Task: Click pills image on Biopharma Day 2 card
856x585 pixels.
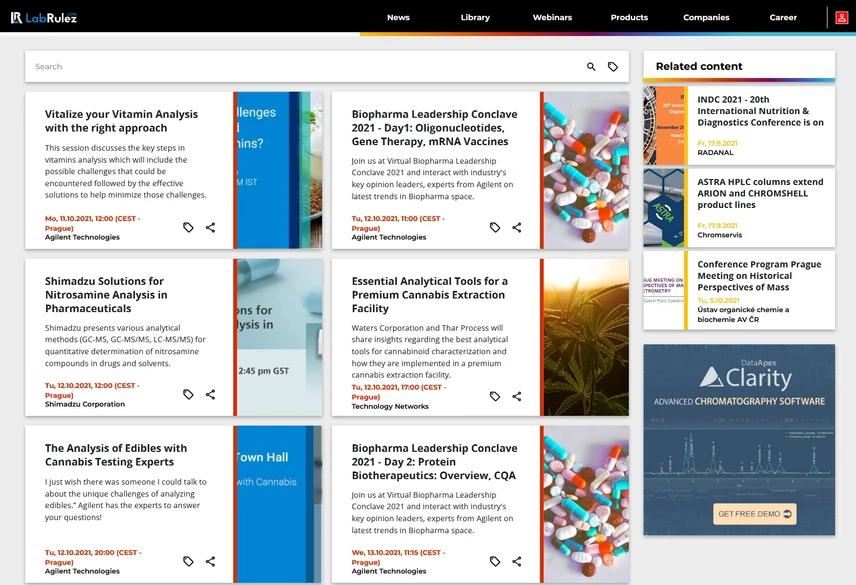Action: tap(586, 504)
